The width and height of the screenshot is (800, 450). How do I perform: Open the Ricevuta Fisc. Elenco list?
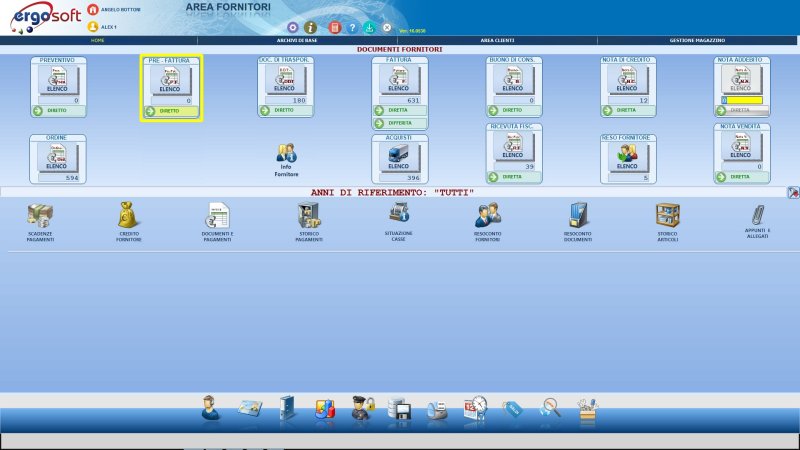513,146
